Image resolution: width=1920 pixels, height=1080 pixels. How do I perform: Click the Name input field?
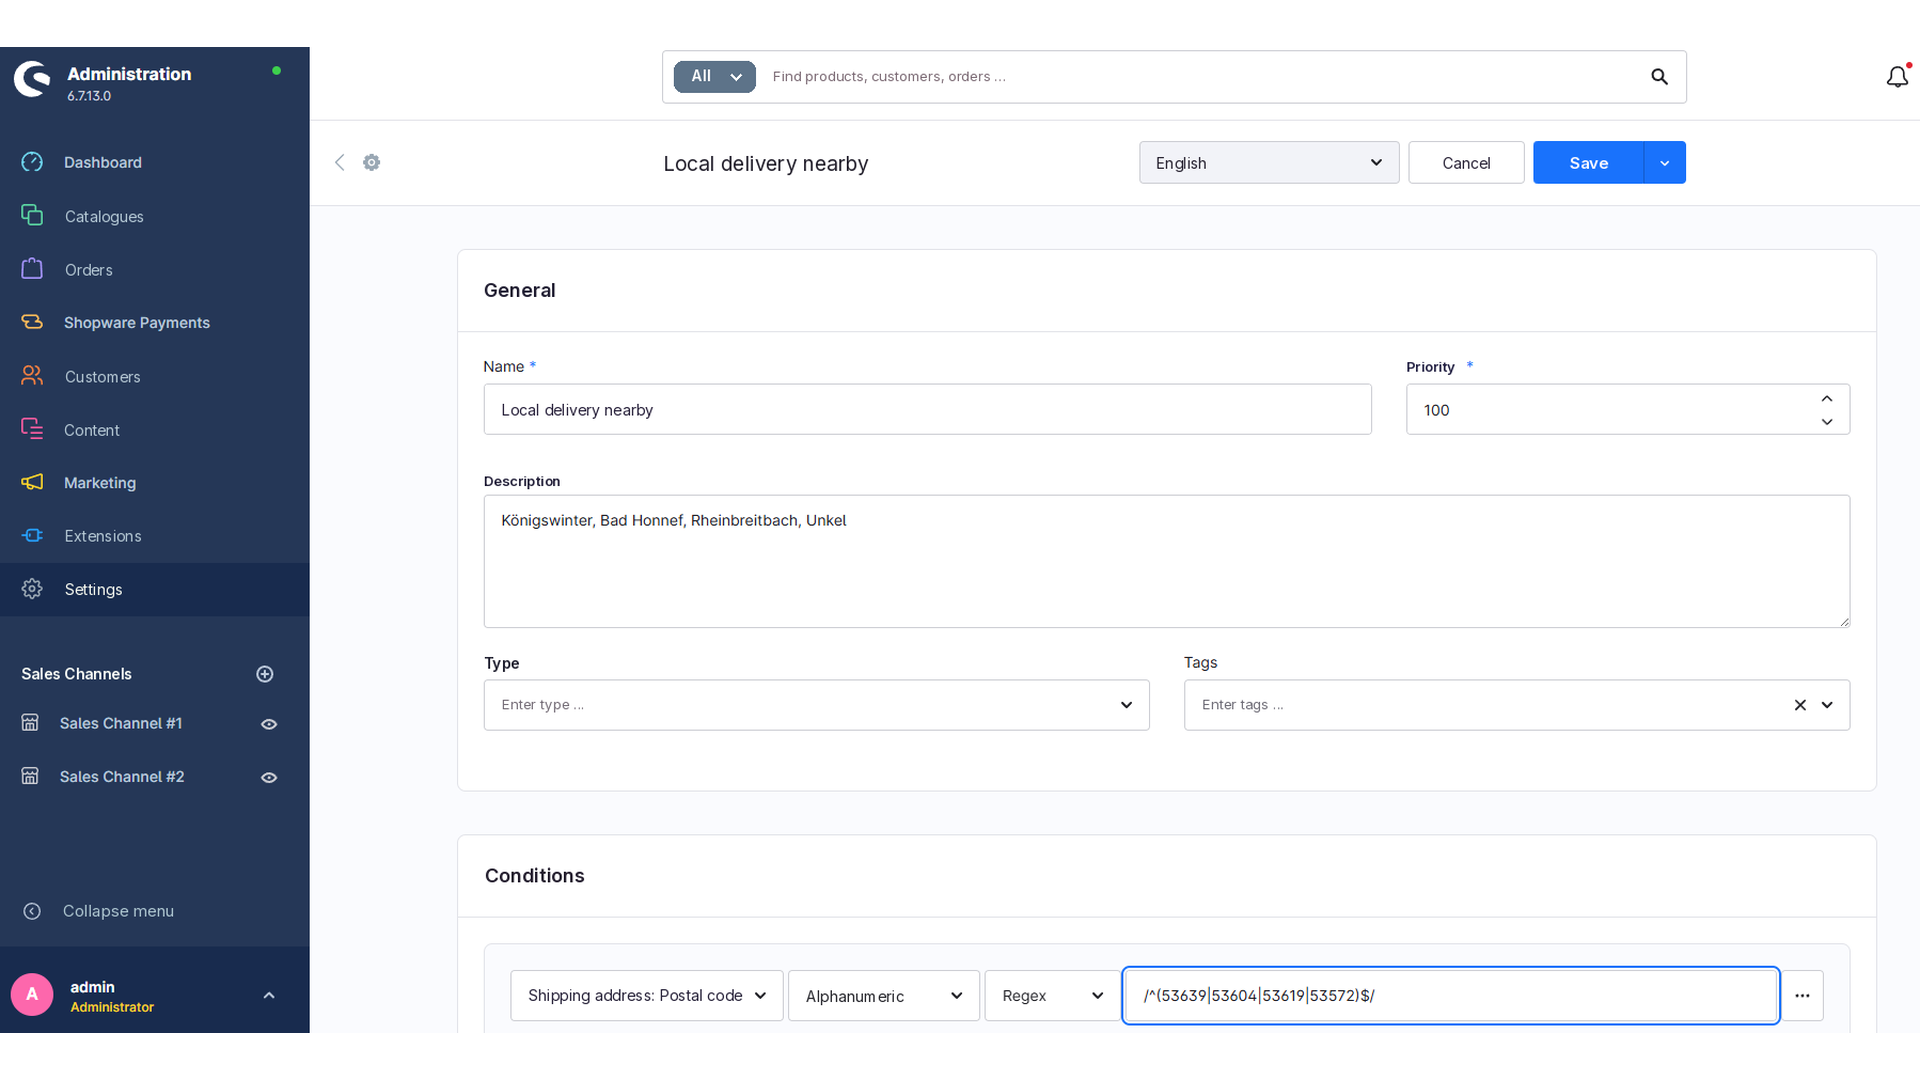point(927,410)
